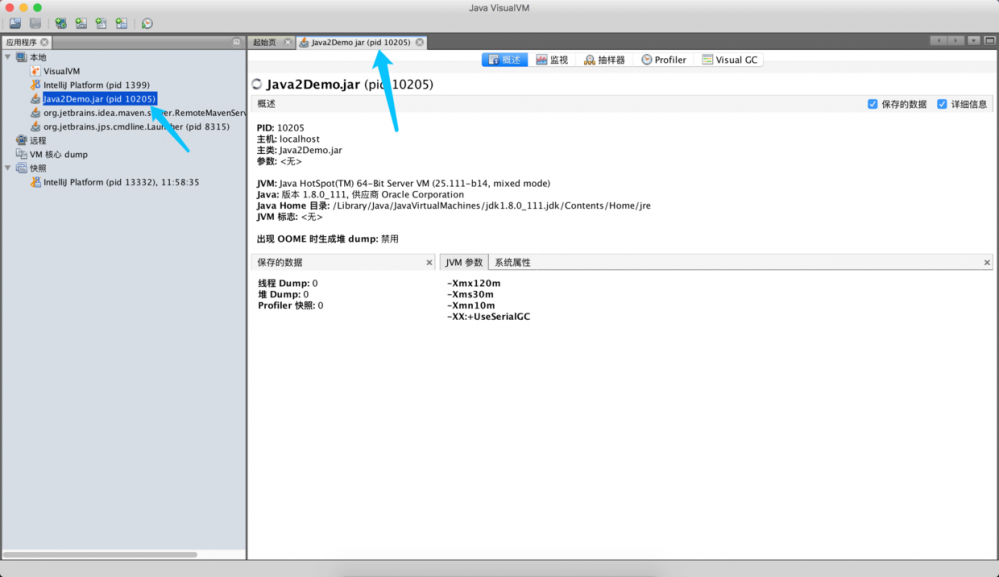999x577 pixels.
Task: Switch to the Visual GC tab
Action: click(x=731, y=59)
